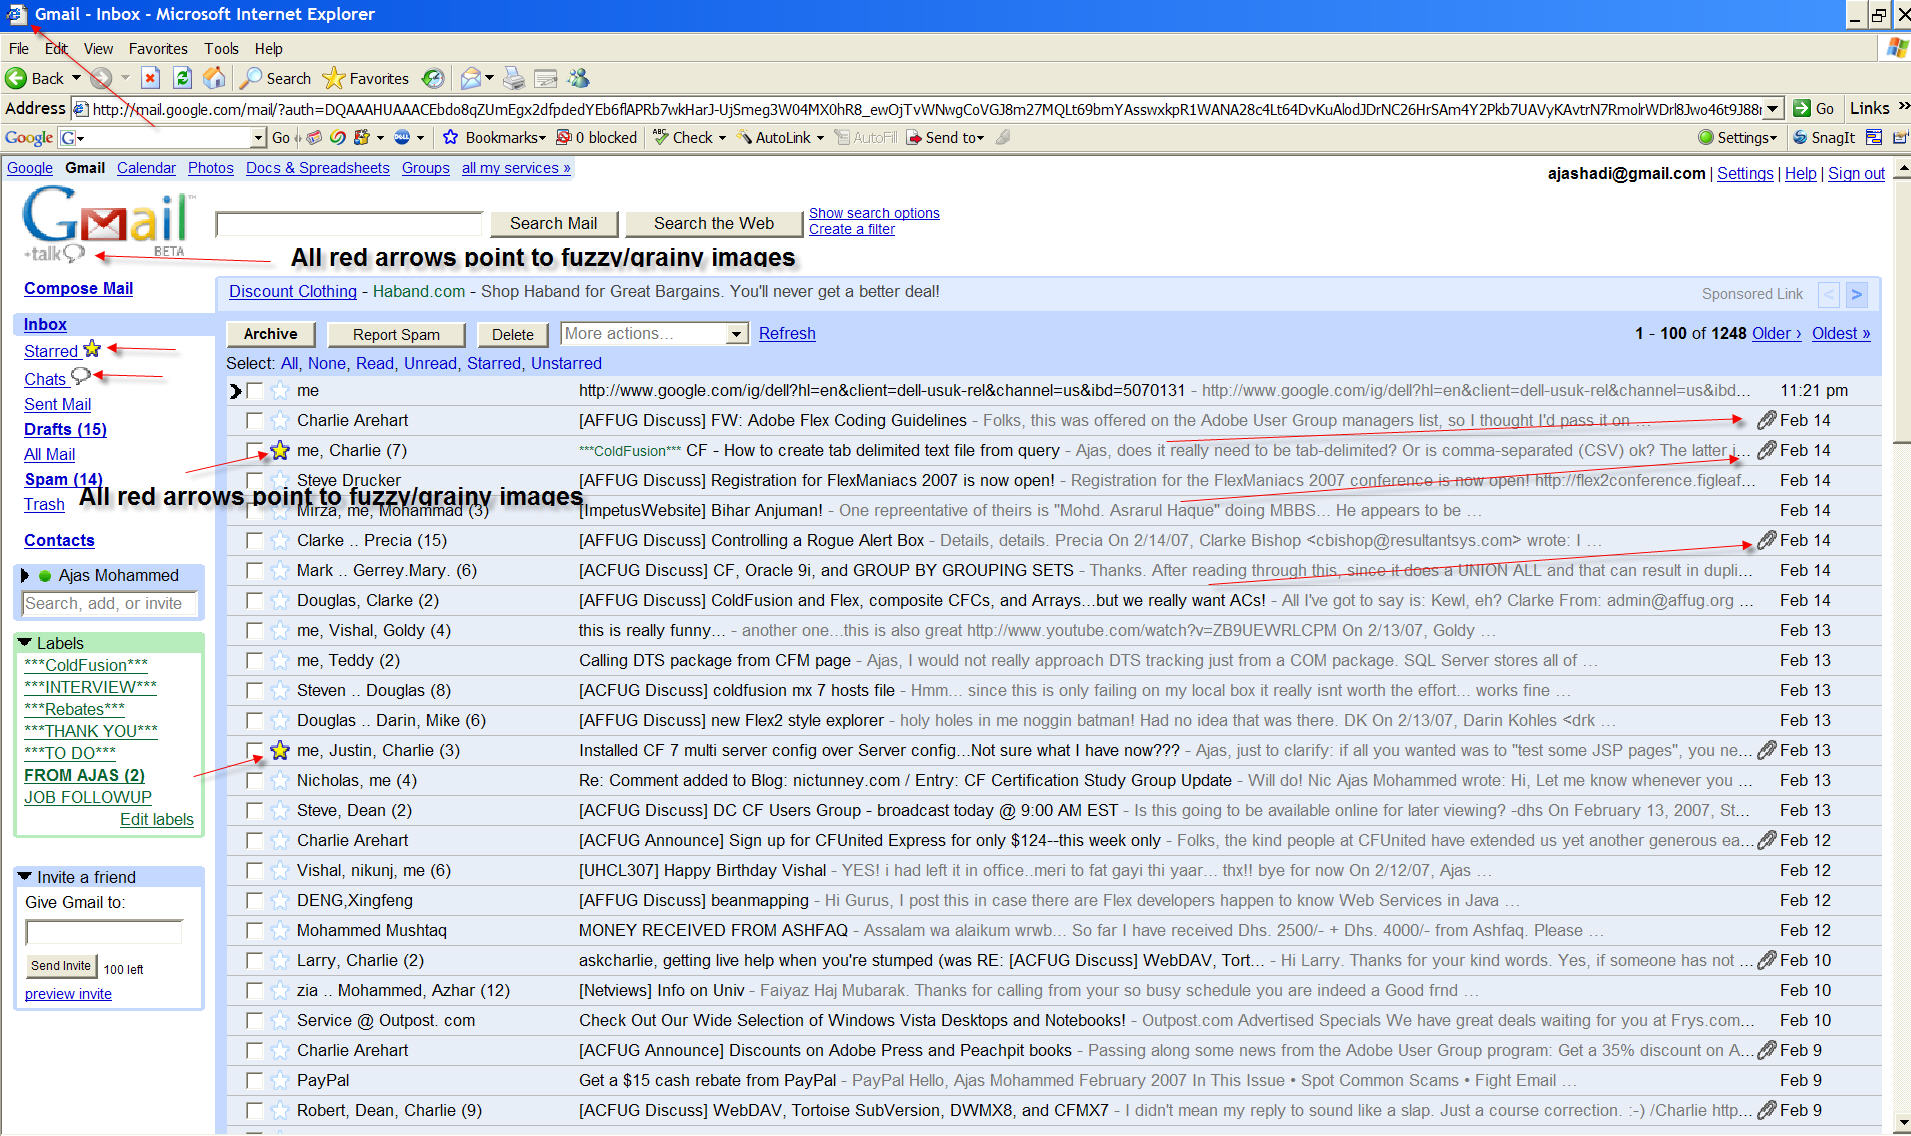
Task: Open the Google toolbar Settings dropdown
Action: (1738, 137)
